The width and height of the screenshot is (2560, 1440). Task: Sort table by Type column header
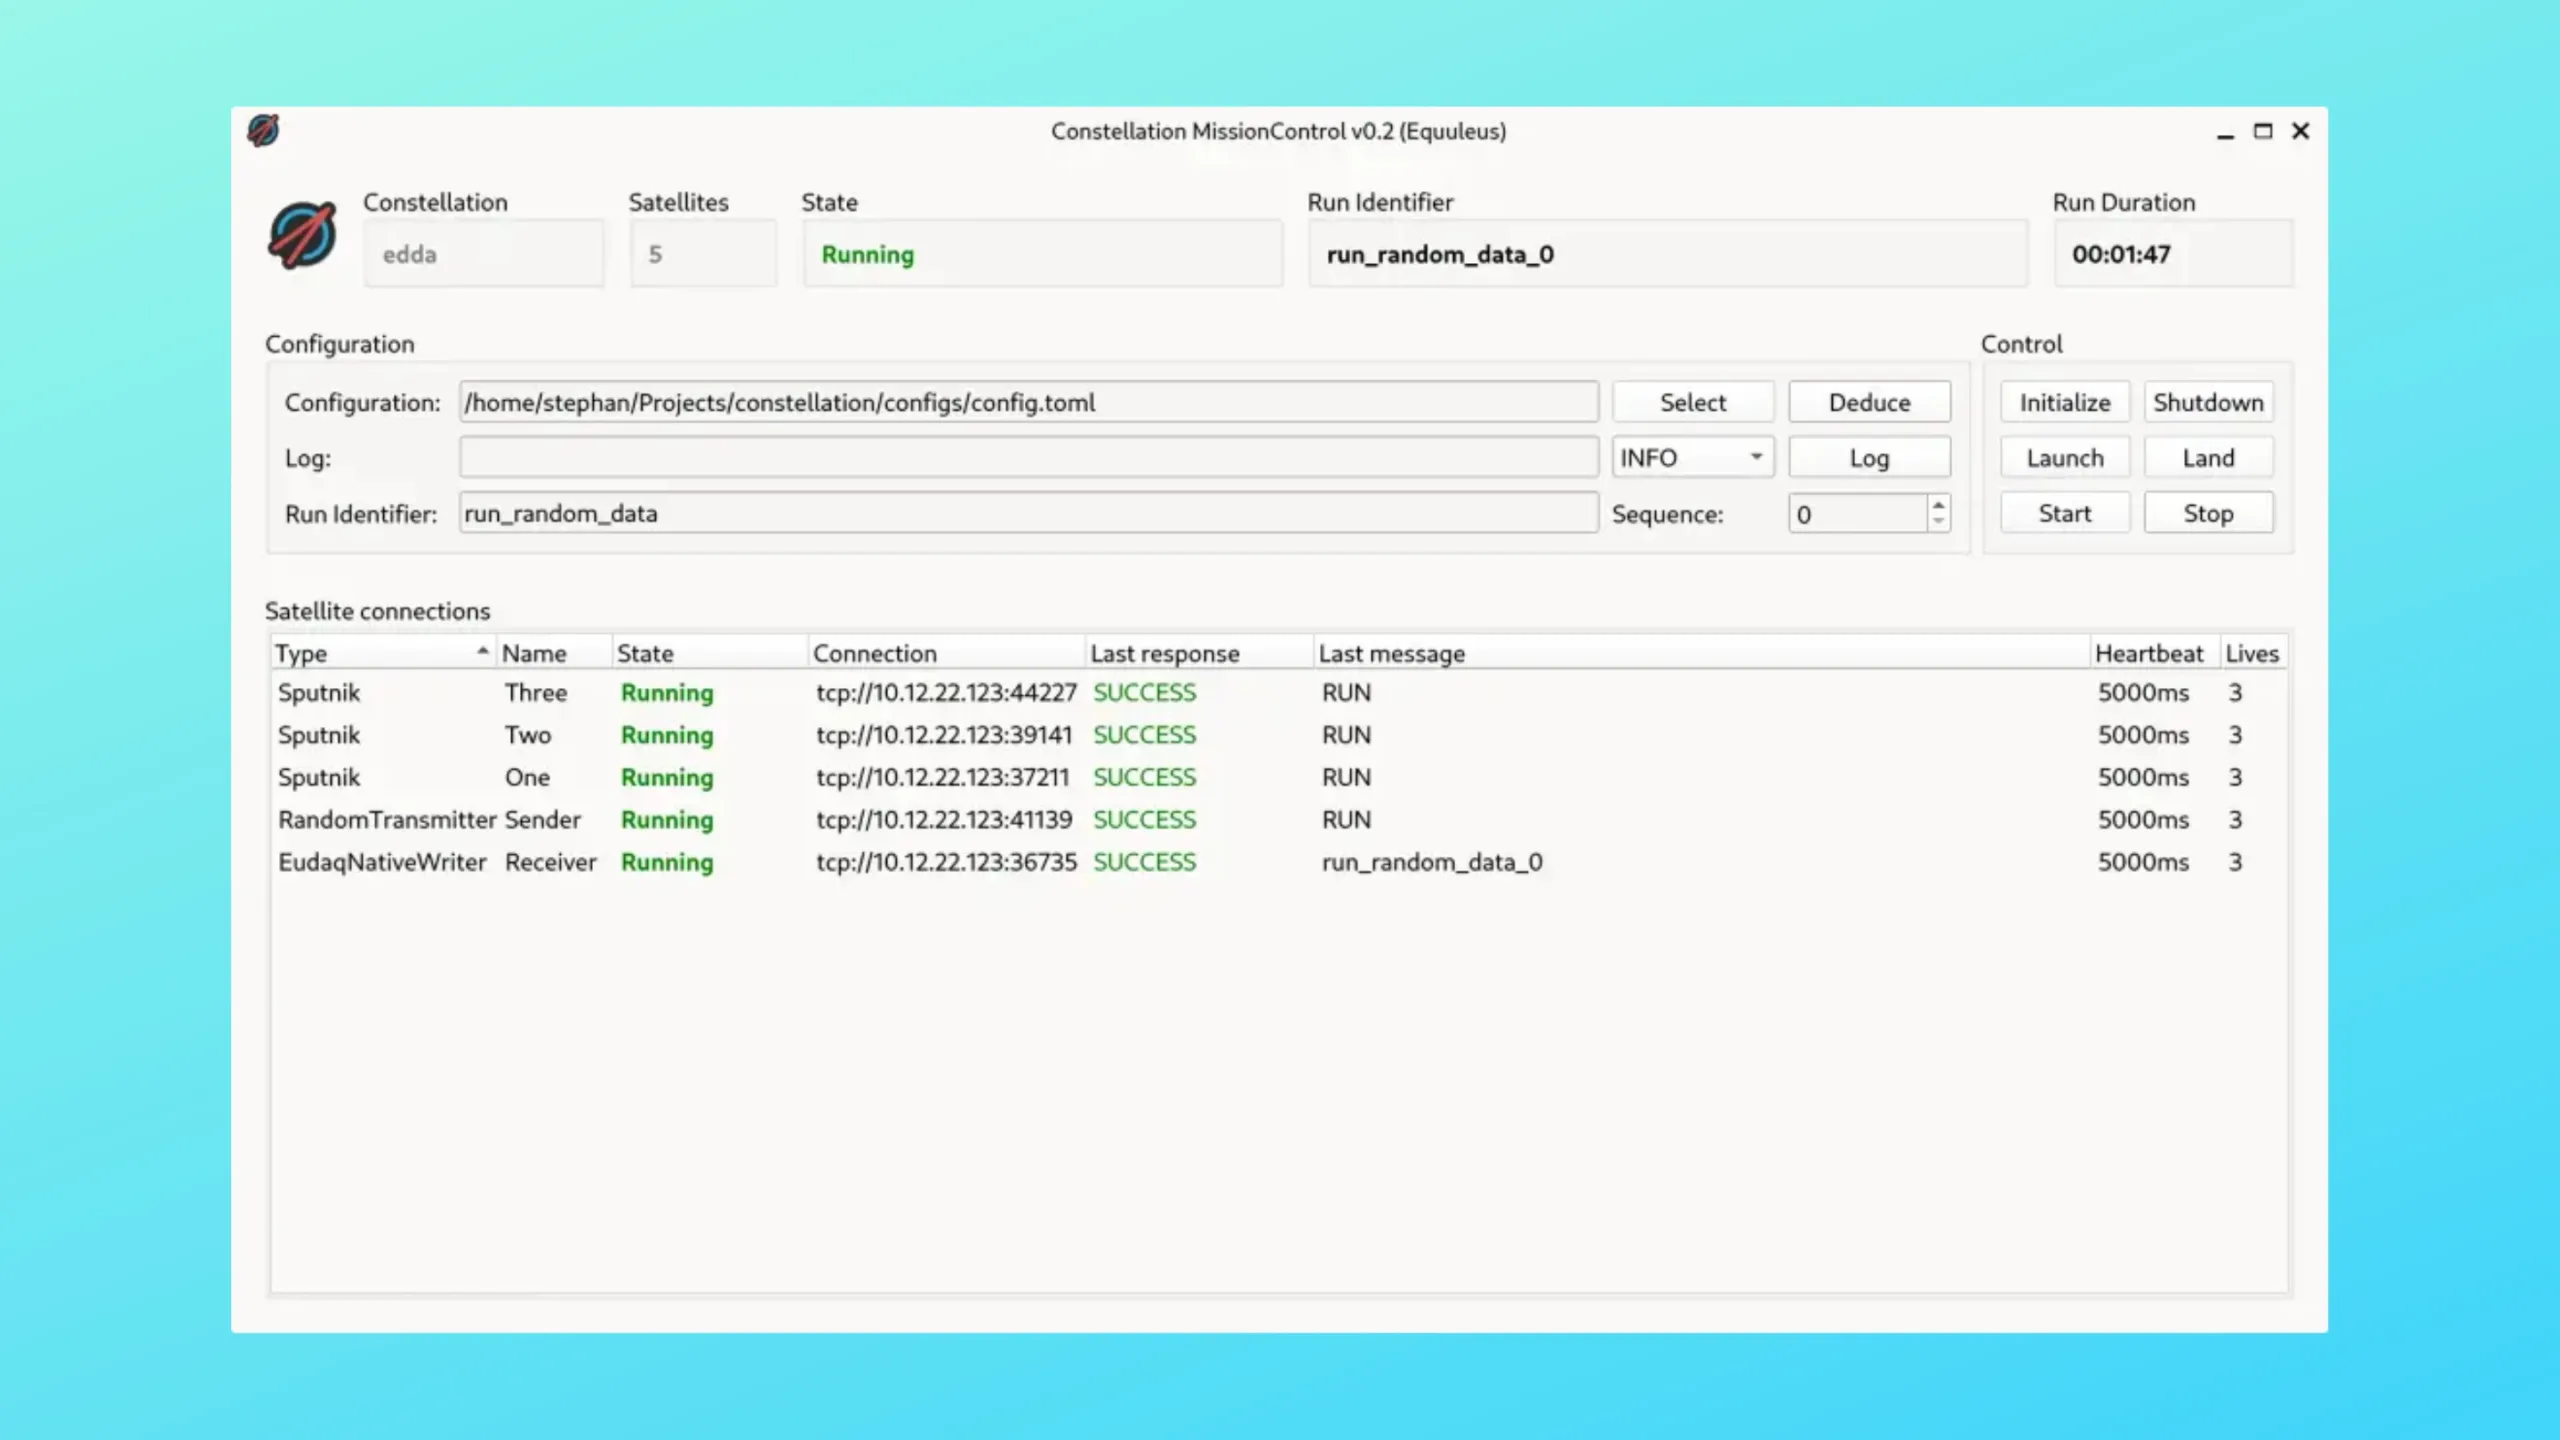(x=383, y=653)
